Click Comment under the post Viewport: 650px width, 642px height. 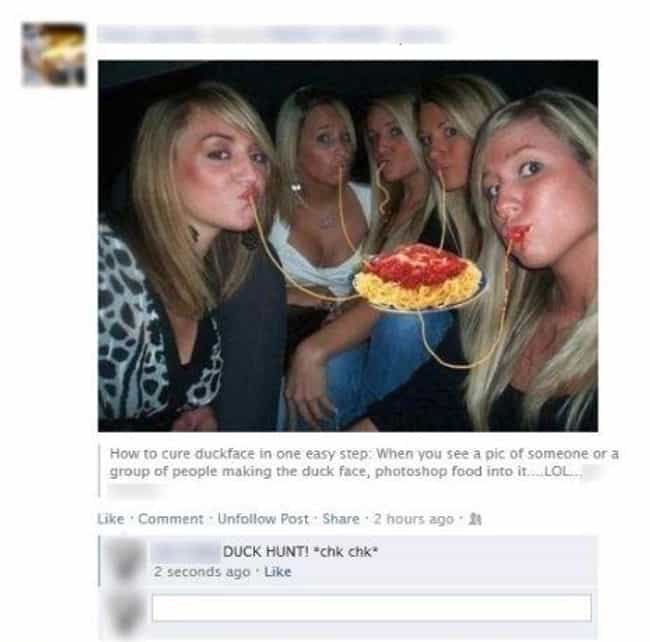coord(171,519)
